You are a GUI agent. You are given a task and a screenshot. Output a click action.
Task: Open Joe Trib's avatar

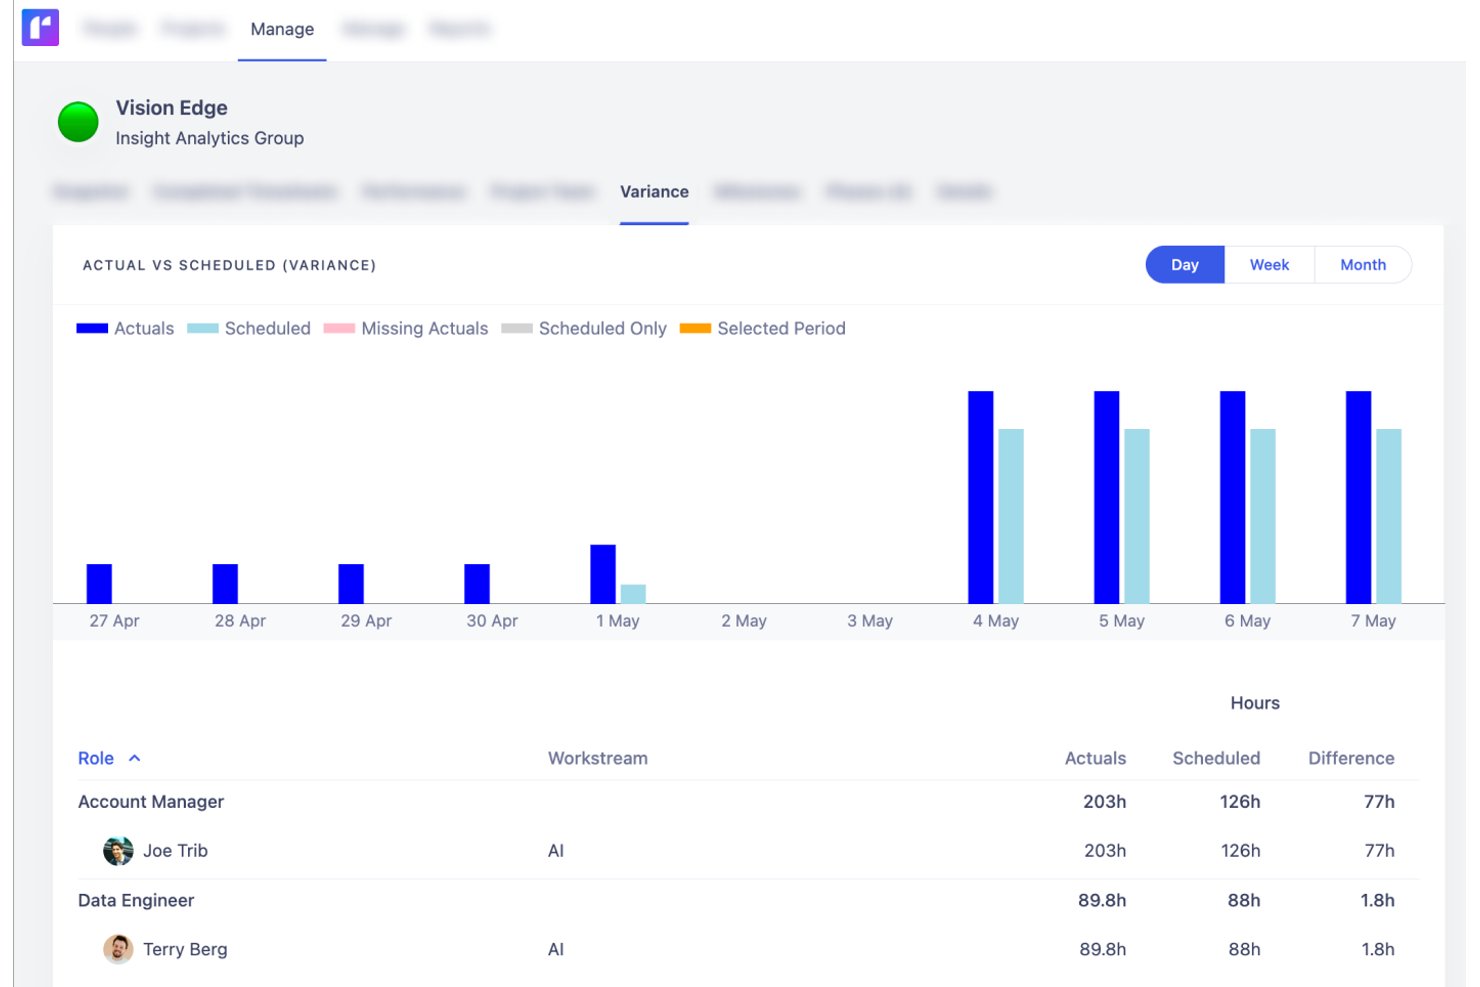click(118, 851)
